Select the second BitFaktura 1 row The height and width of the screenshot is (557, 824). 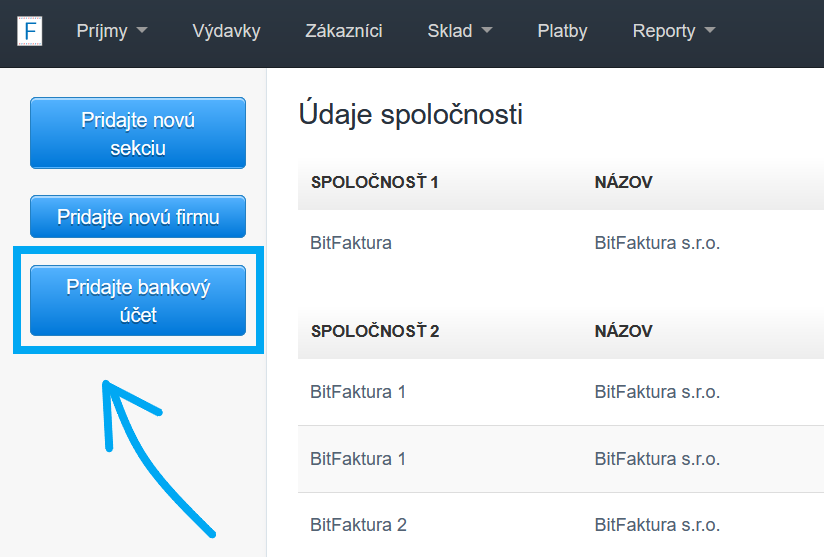358,459
